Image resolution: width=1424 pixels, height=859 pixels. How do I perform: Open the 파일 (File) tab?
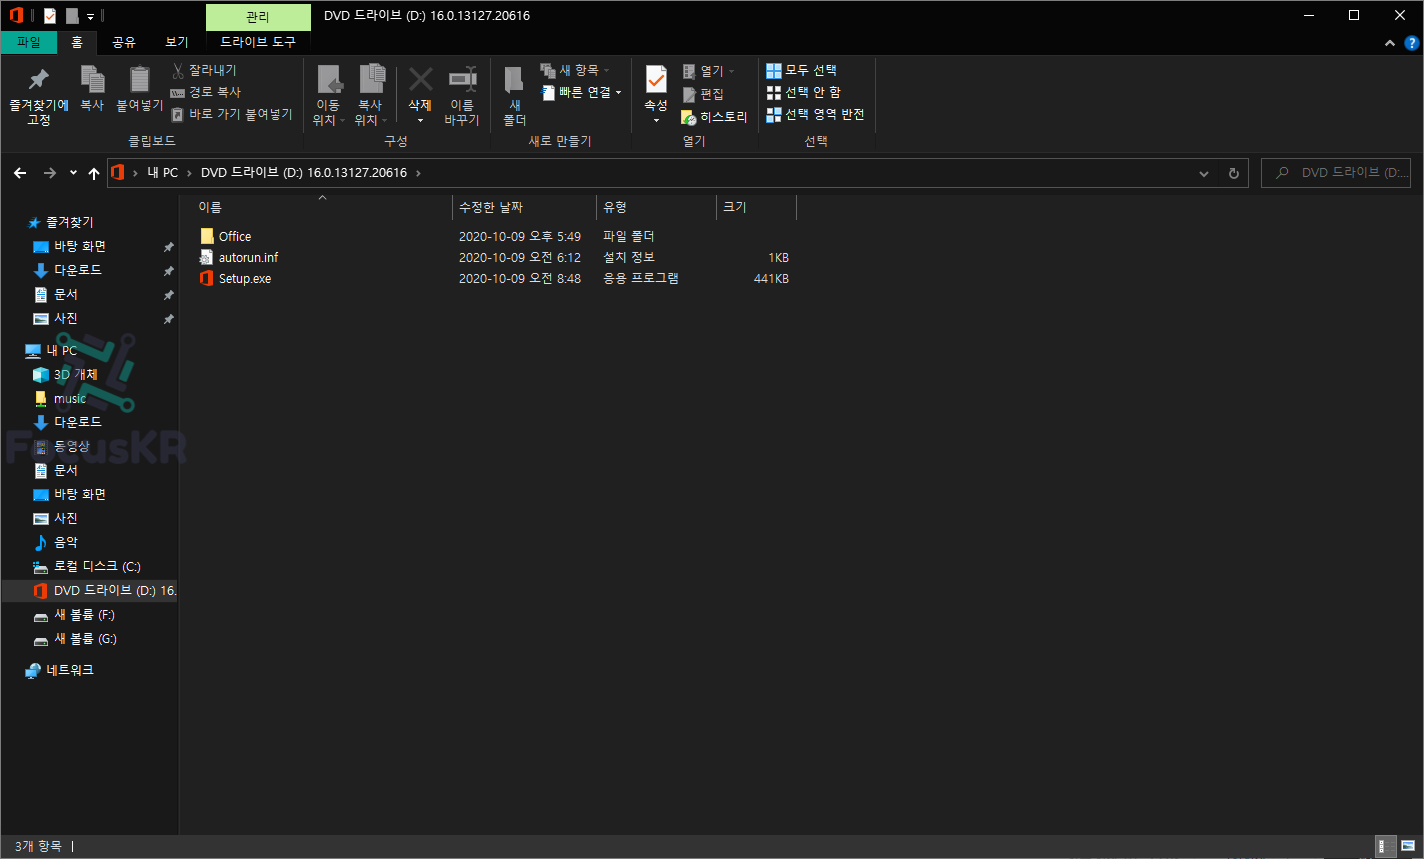(29, 42)
